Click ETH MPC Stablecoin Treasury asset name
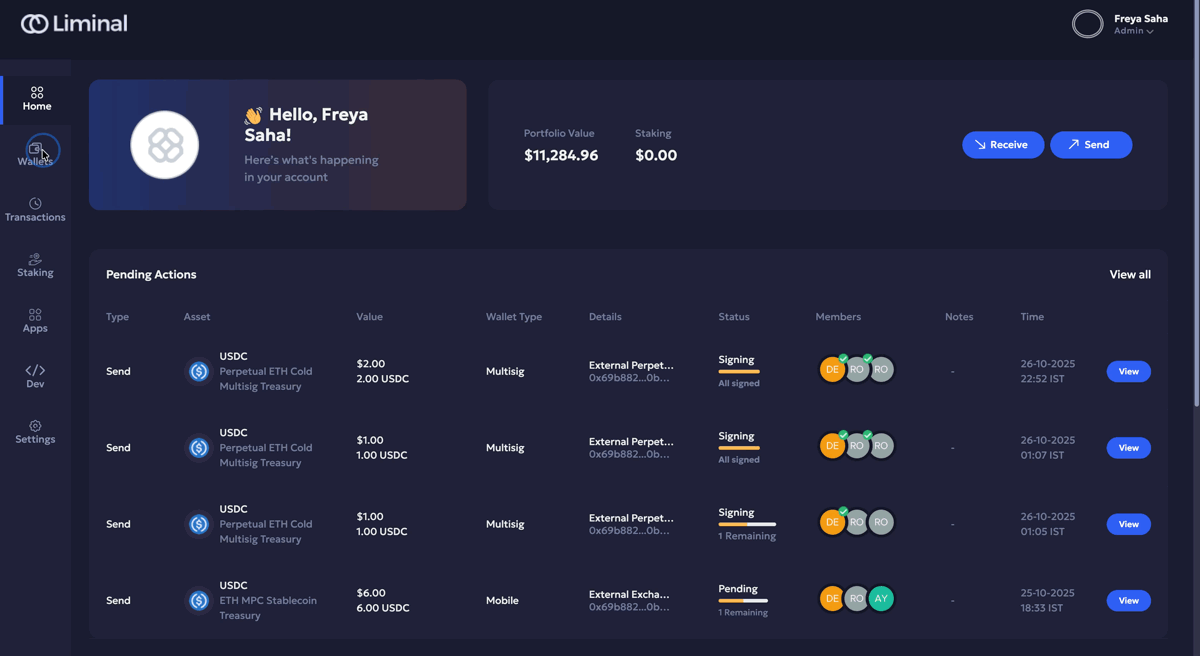Screen dimensions: 1200x656 click(268, 608)
